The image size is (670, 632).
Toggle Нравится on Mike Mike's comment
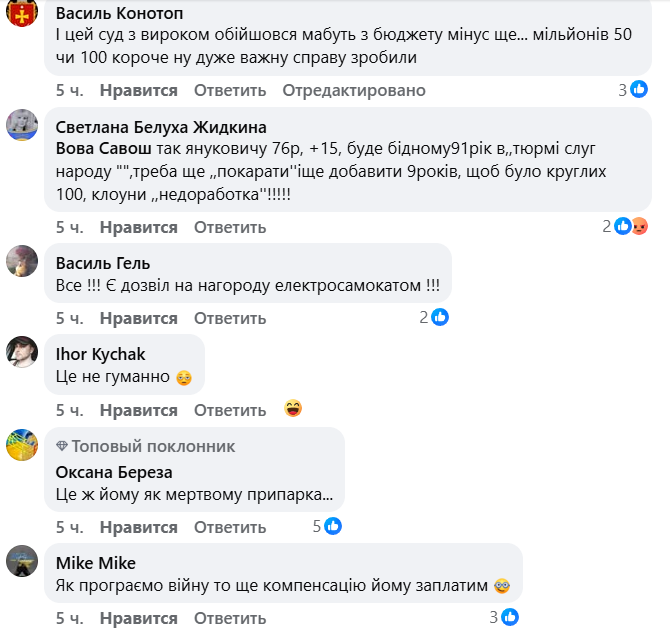point(139,617)
